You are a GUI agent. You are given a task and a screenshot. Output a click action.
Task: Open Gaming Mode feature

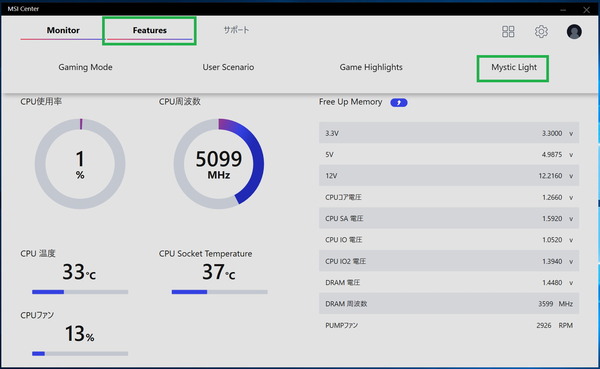[x=85, y=67]
